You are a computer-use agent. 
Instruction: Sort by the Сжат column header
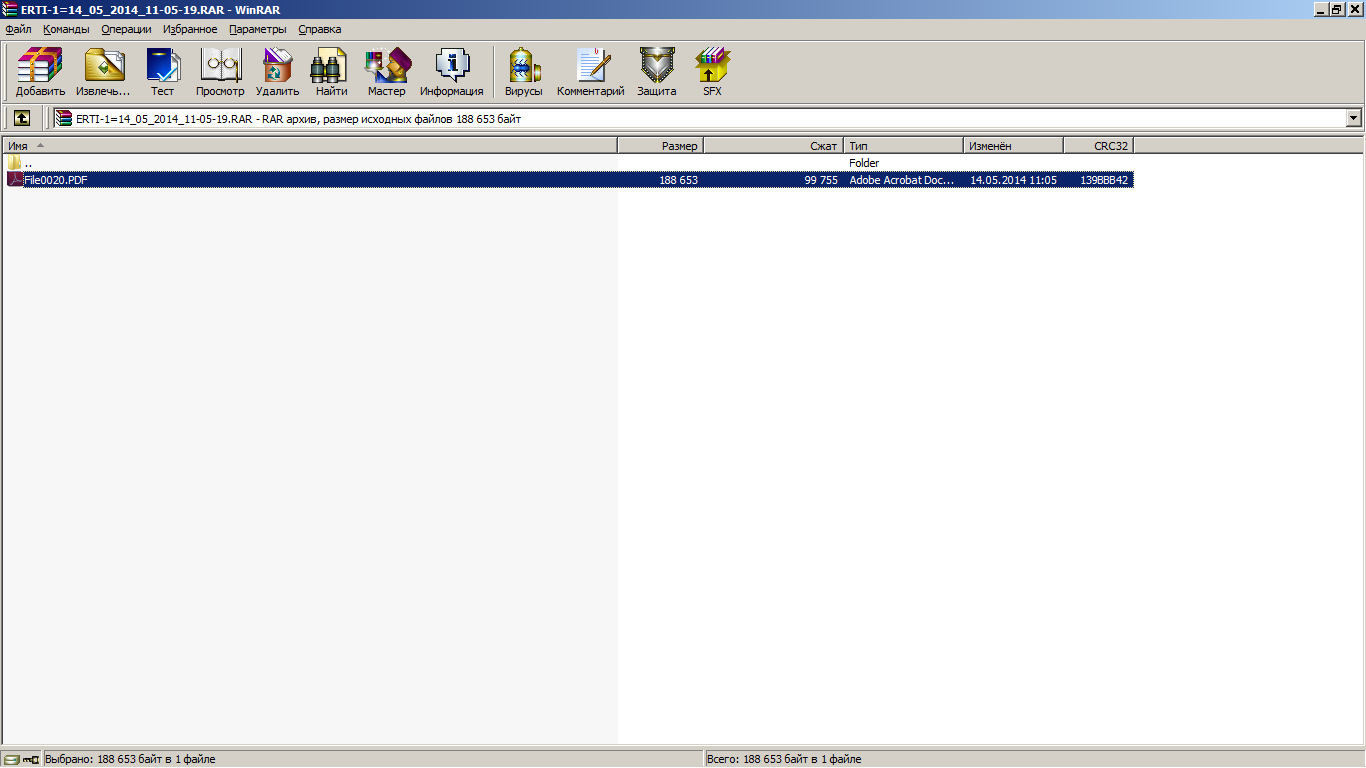(x=774, y=146)
